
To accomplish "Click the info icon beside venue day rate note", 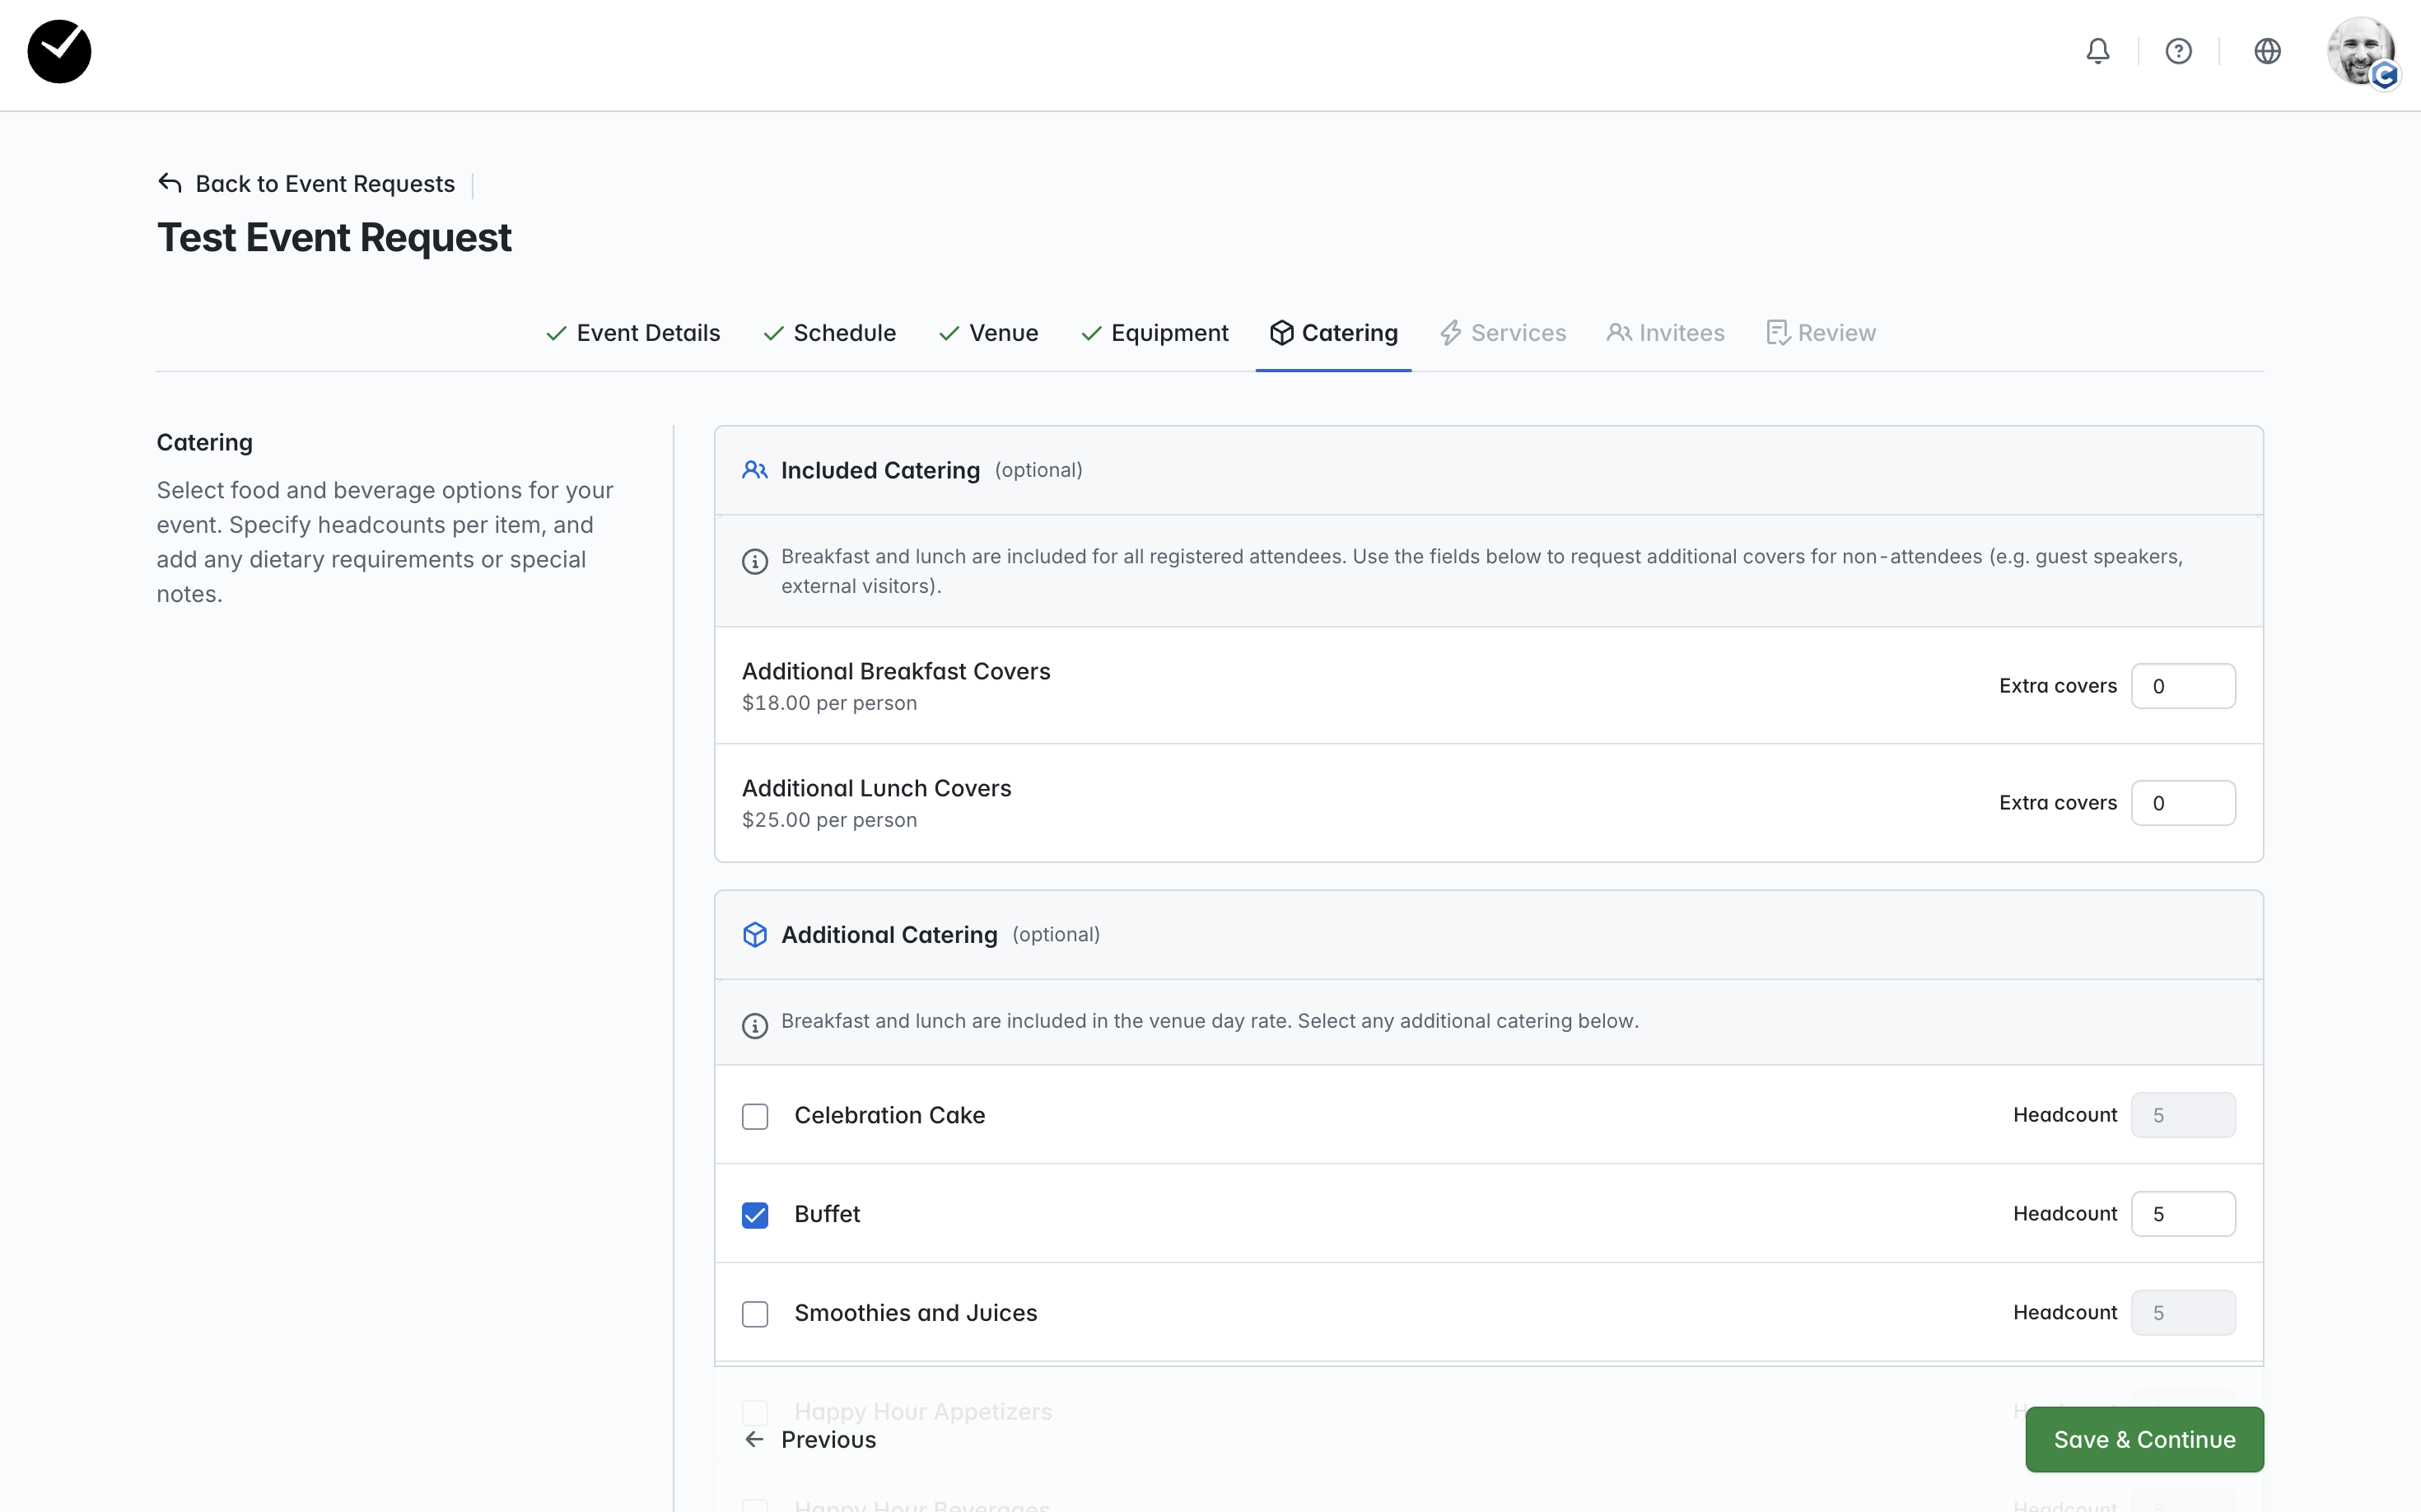I will pos(755,1026).
